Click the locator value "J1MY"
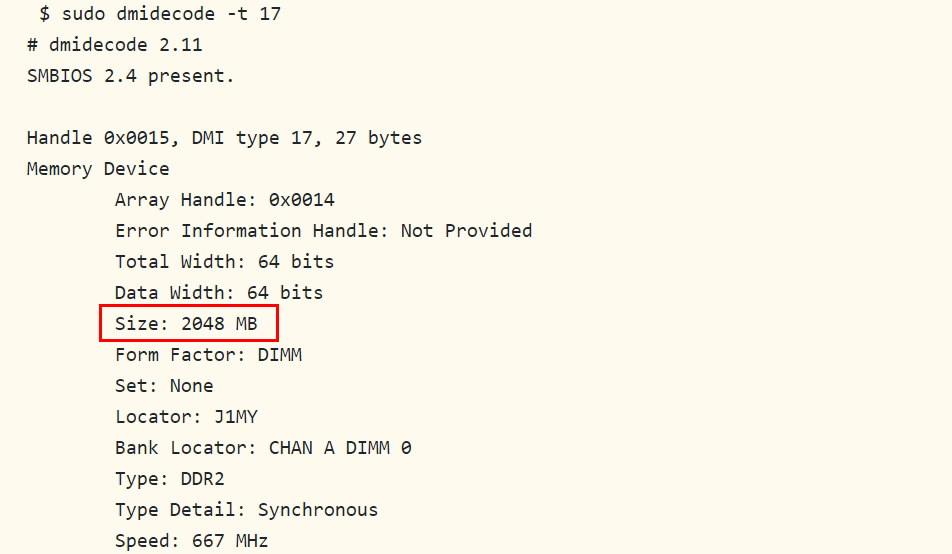Image resolution: width=952 pixels, height=554 pixels. pos(236,417)
